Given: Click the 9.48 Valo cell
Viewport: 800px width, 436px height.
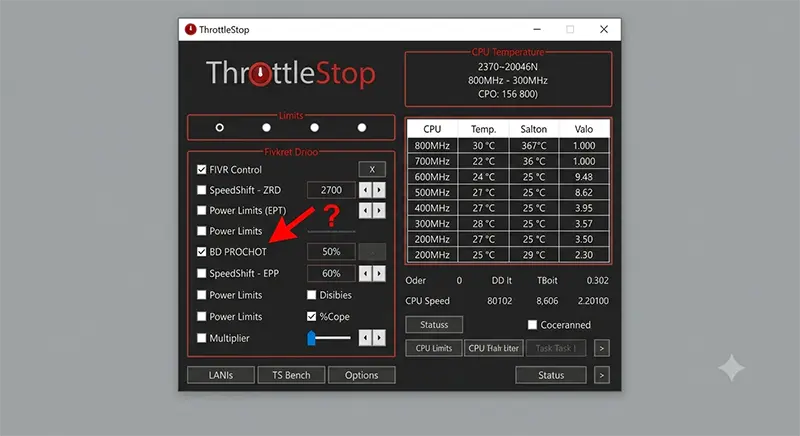Looking at the screenshot, I should pyautogui.click(x=584, y=176).
